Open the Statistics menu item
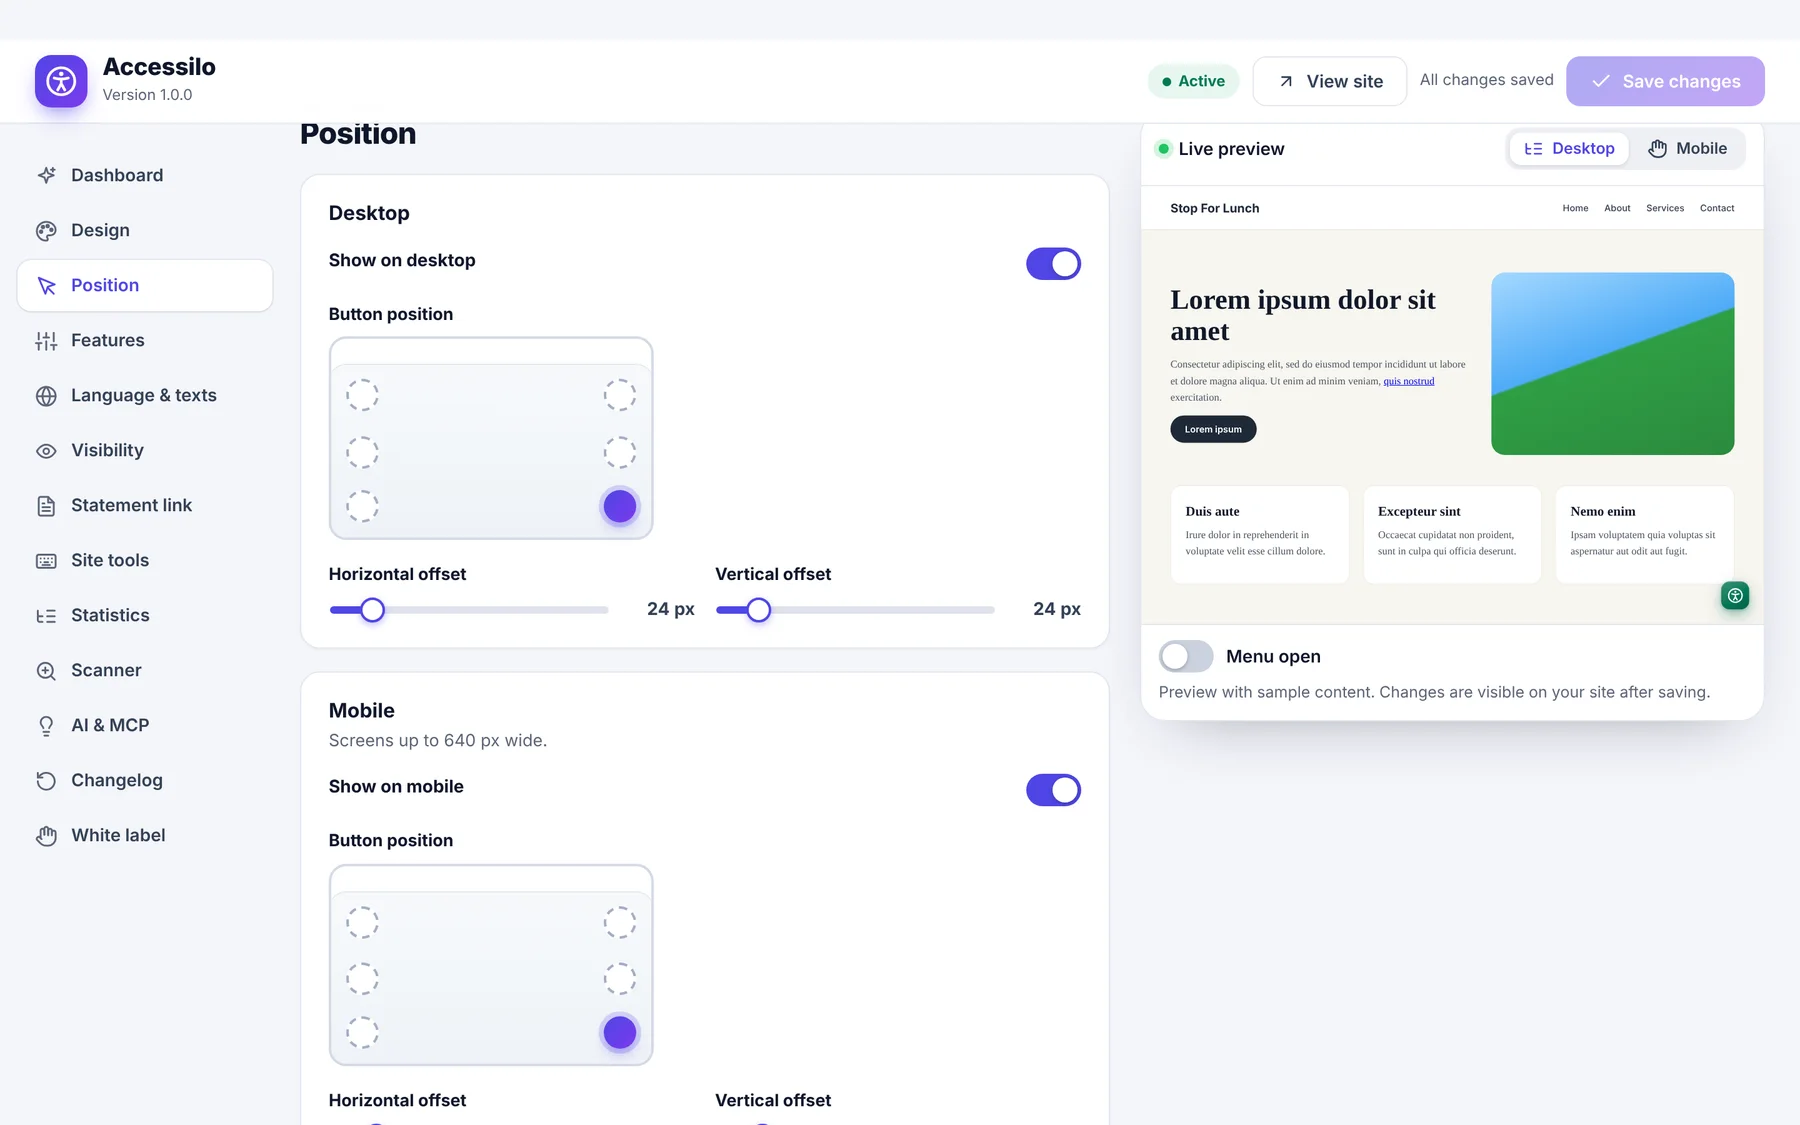This screenshot has height=1125, width=1800. (145, 616)
